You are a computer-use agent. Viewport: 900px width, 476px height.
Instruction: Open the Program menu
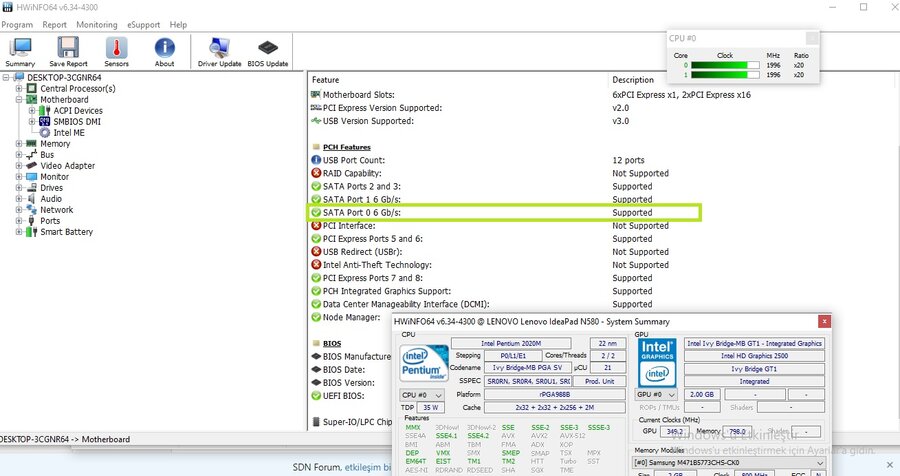17,25
